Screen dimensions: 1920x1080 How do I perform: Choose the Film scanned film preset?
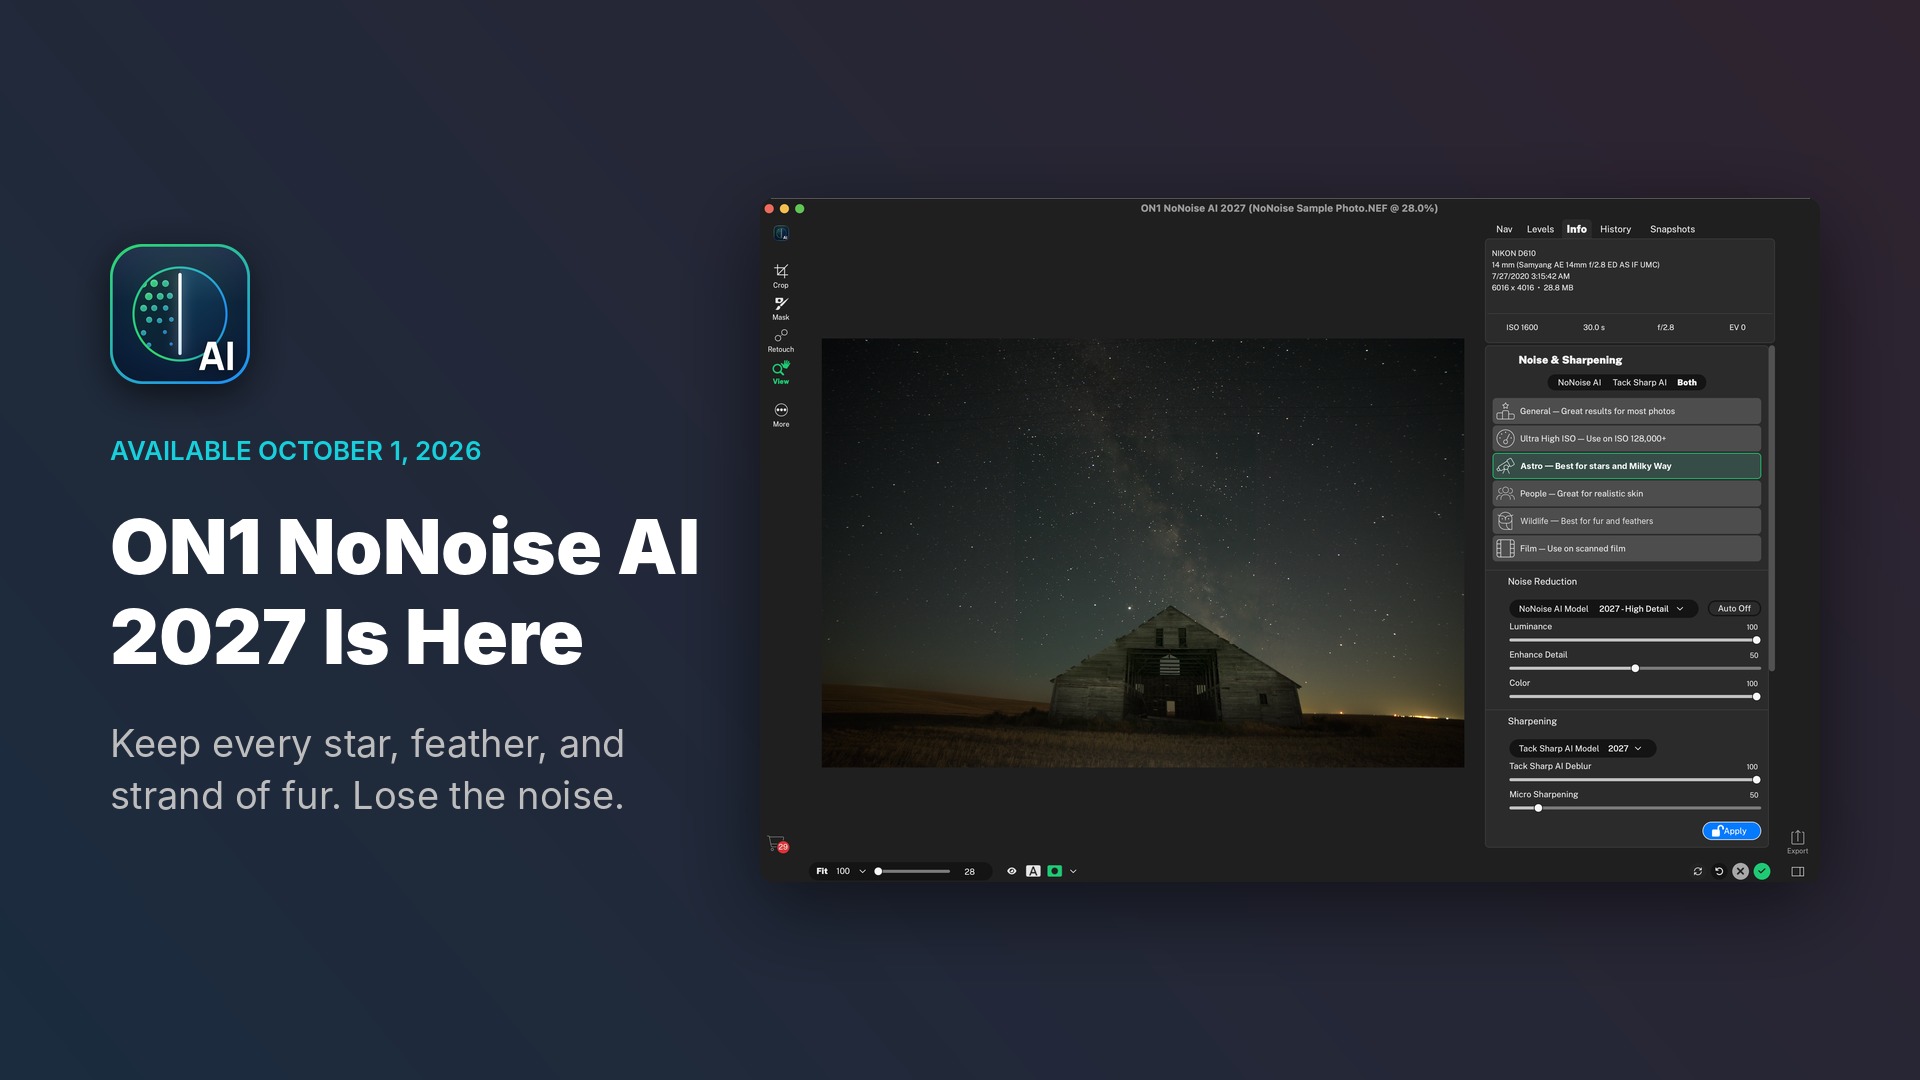pos(1626,548)
